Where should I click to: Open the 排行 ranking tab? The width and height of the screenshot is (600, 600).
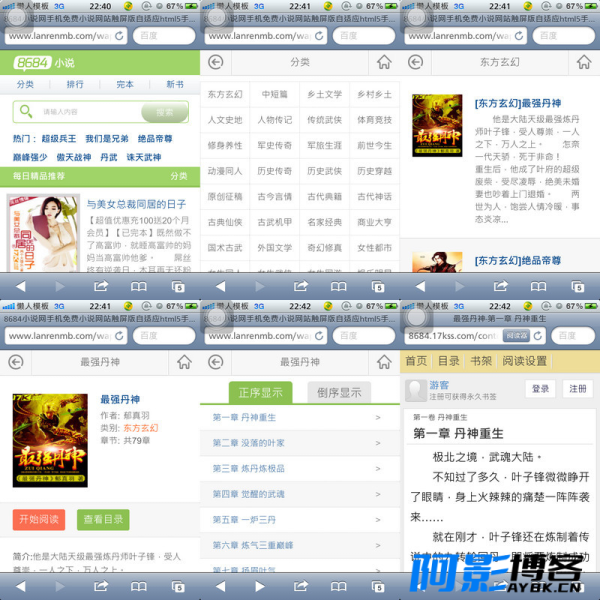75,85
